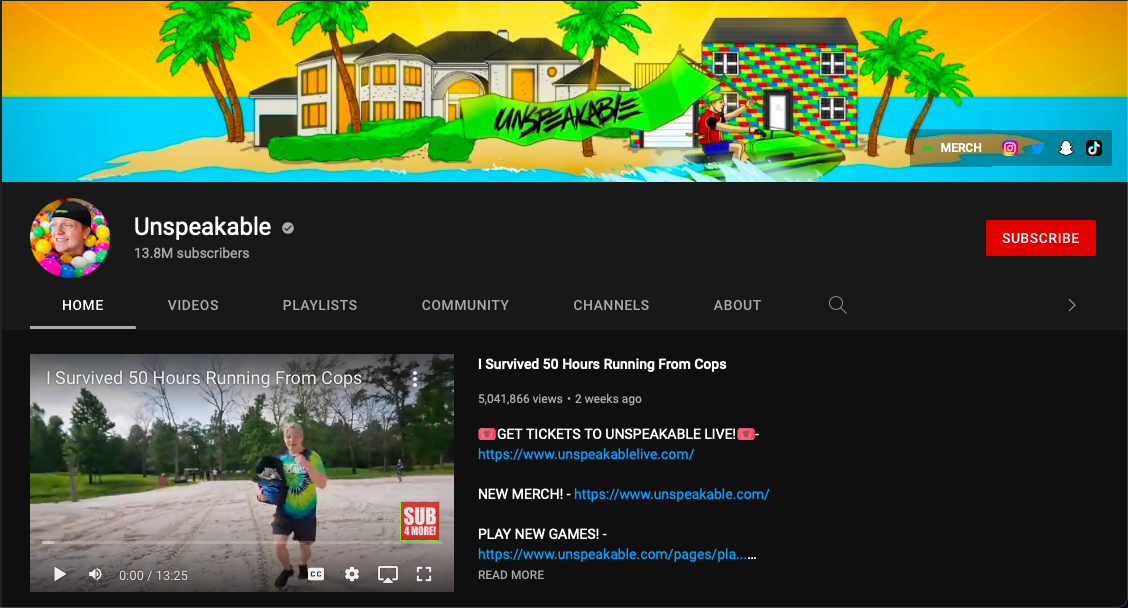
Task: Open the Snapchat link in the banner
Action: [x=1065, y=148]
